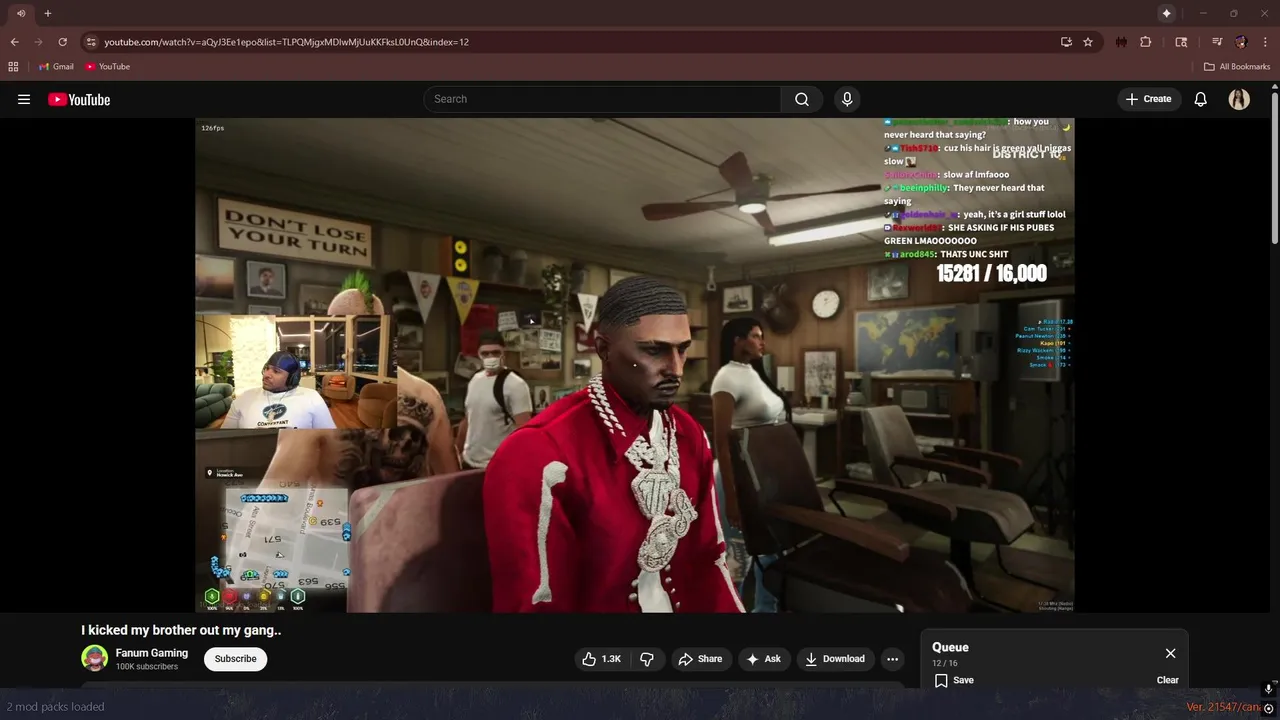Image resolution: width=1280 pixels, height=720 pixels.
Task: Open the apps grid in bookmarks bar
Action: pyautogui.click(x=13, y=67)
